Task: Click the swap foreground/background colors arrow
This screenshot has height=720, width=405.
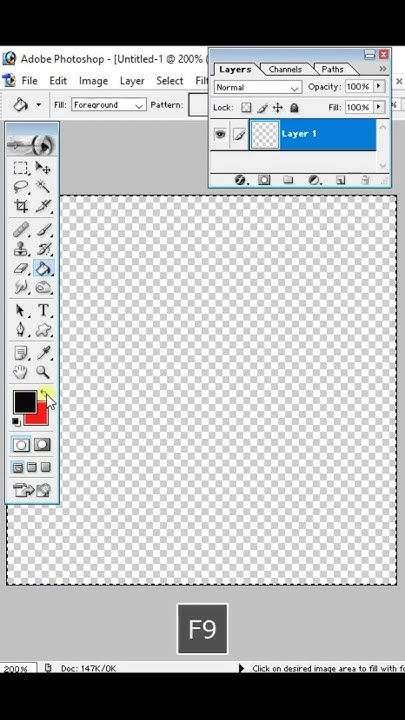Action: [44, 393]
